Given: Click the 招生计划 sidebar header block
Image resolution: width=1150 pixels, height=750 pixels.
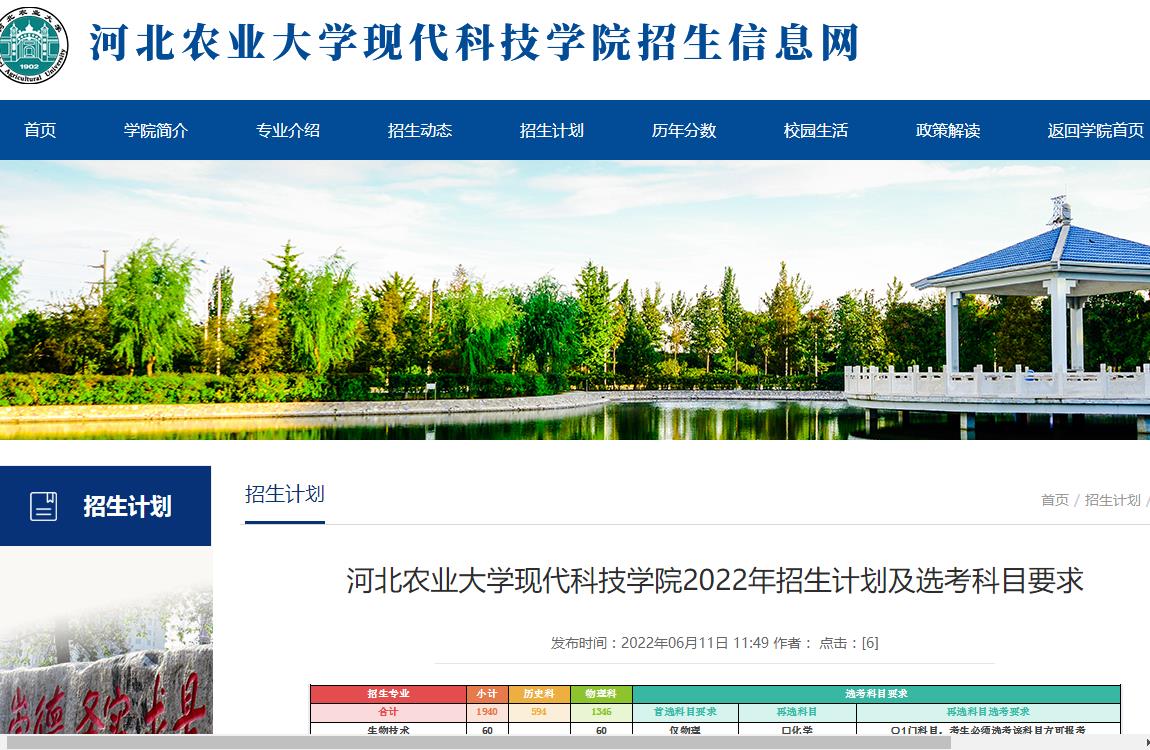Looking at the screenshot, I should point(106,506).
